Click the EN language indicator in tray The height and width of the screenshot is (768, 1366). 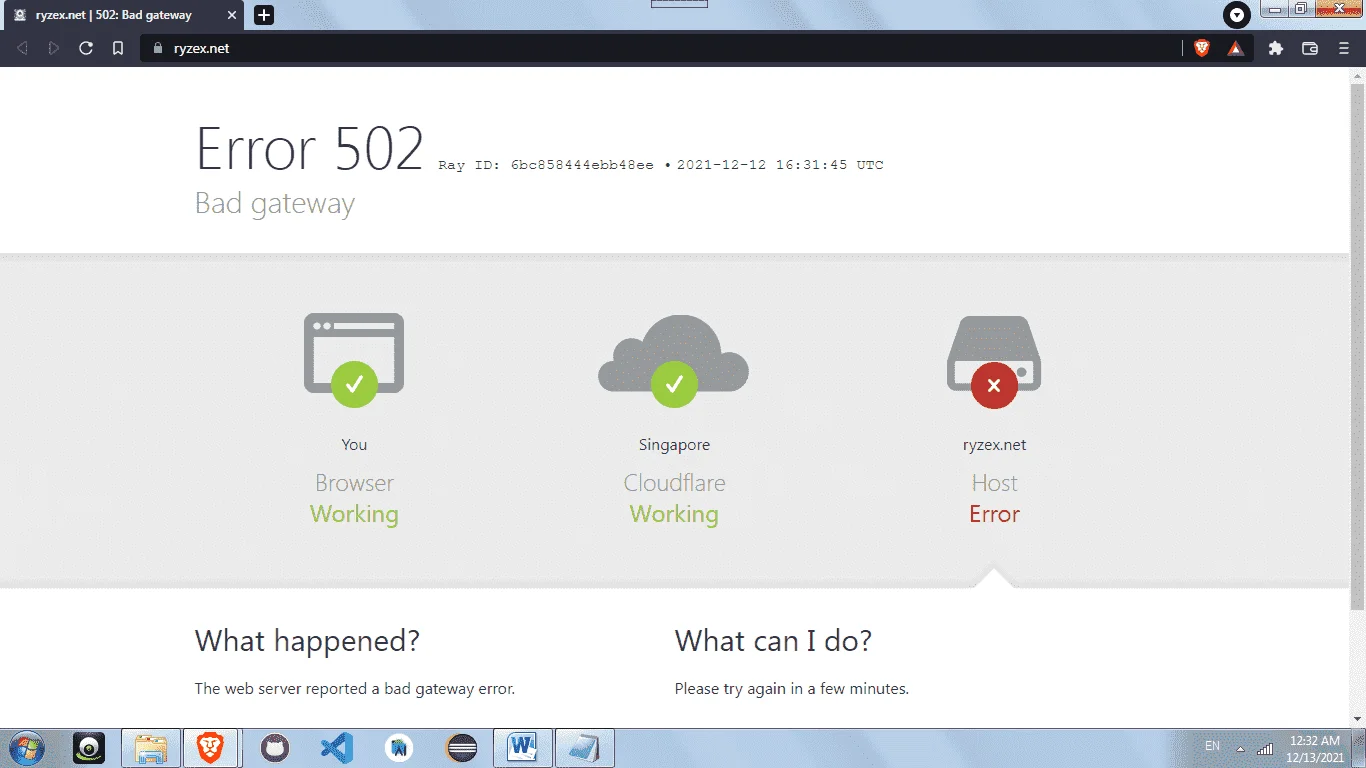(1212, 747)
